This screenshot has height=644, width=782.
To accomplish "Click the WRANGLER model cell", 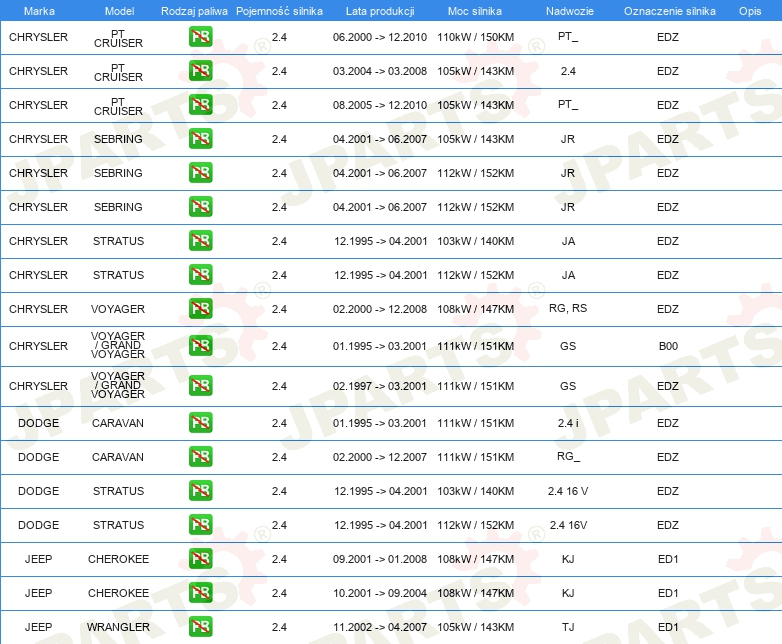I will coord(118,627).
